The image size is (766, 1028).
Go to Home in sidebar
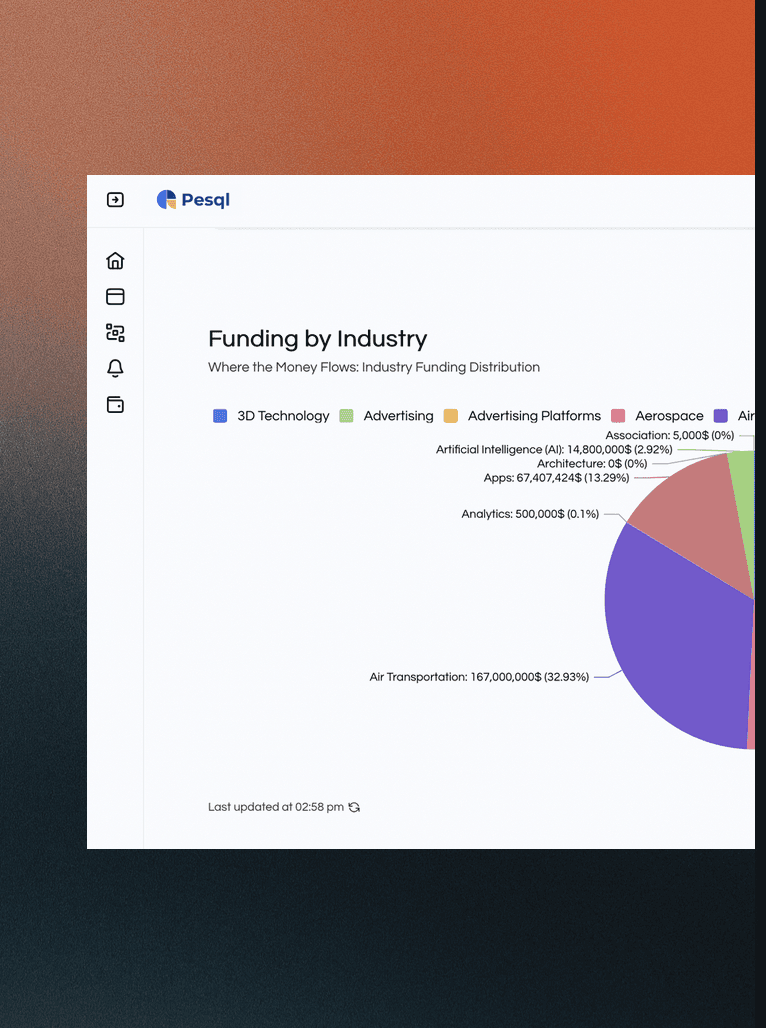coord(115,260)
